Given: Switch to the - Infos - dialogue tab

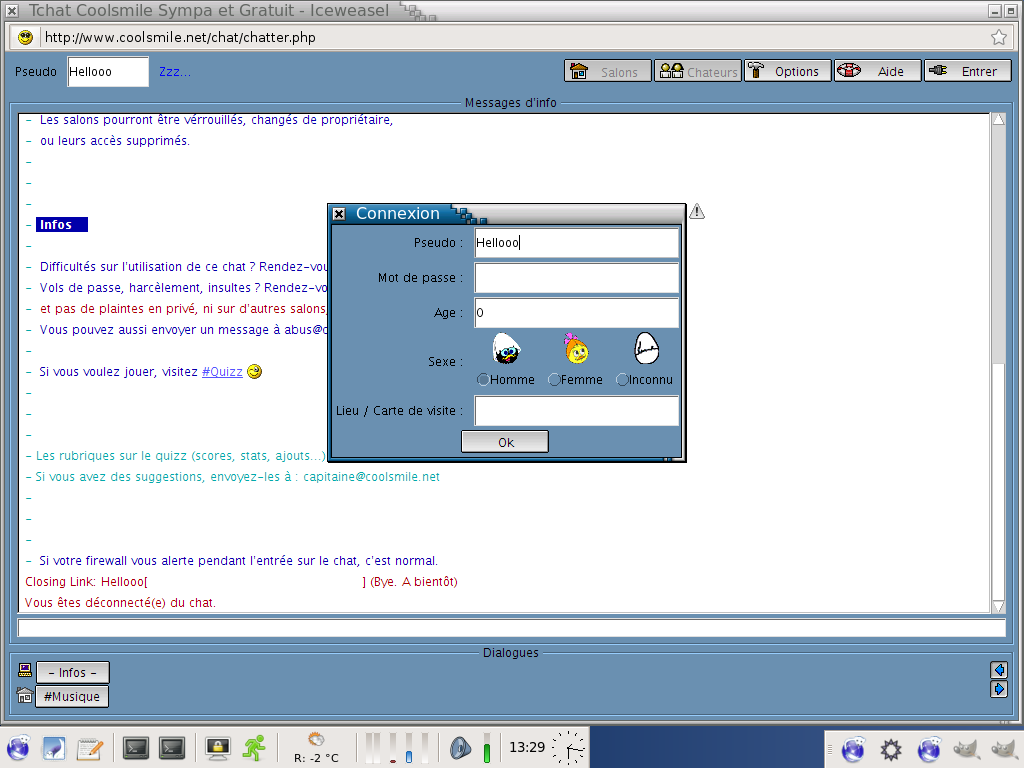Looking at the screenshot, I should click(x=72, y=673).
